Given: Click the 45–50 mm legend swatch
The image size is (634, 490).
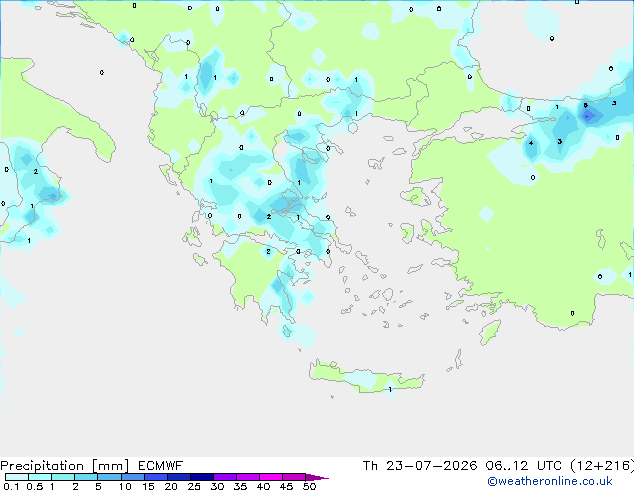Looking at the screenshot, I should [x=294, y=477].
